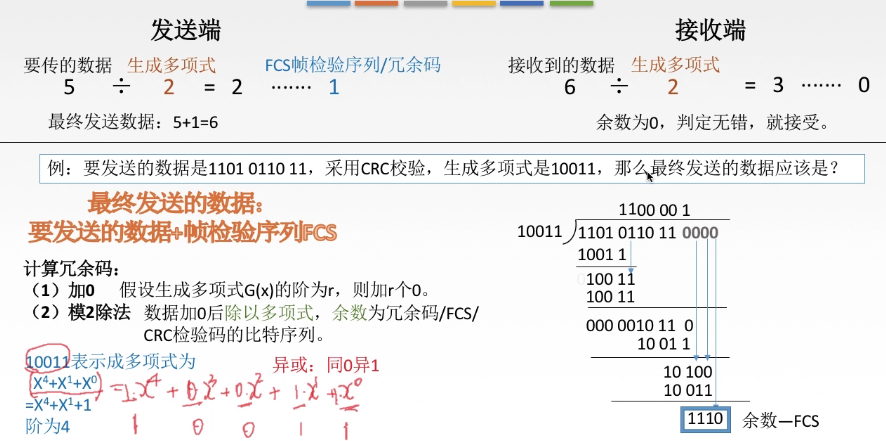
Task: Select the FCS帧检验序列/冗余码 label
Action: pos(353,65)
